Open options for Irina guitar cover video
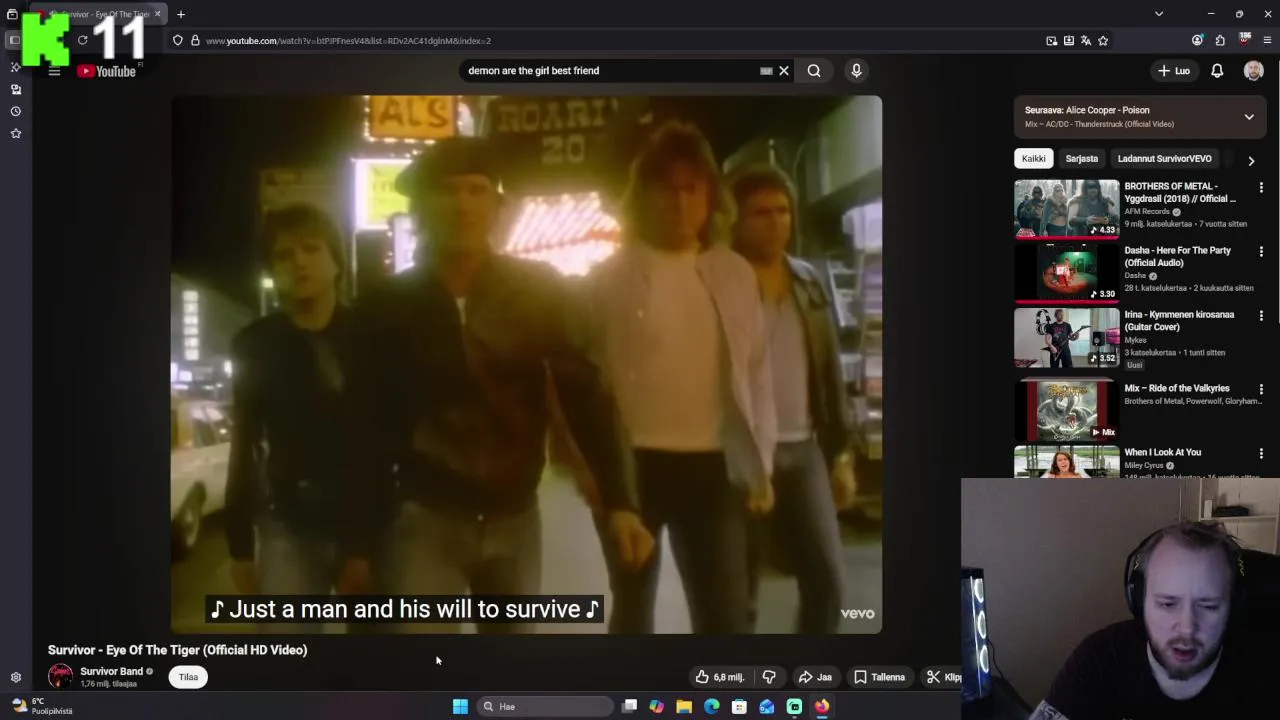This screenshot has height=720, width=1280. (1261, 316)
